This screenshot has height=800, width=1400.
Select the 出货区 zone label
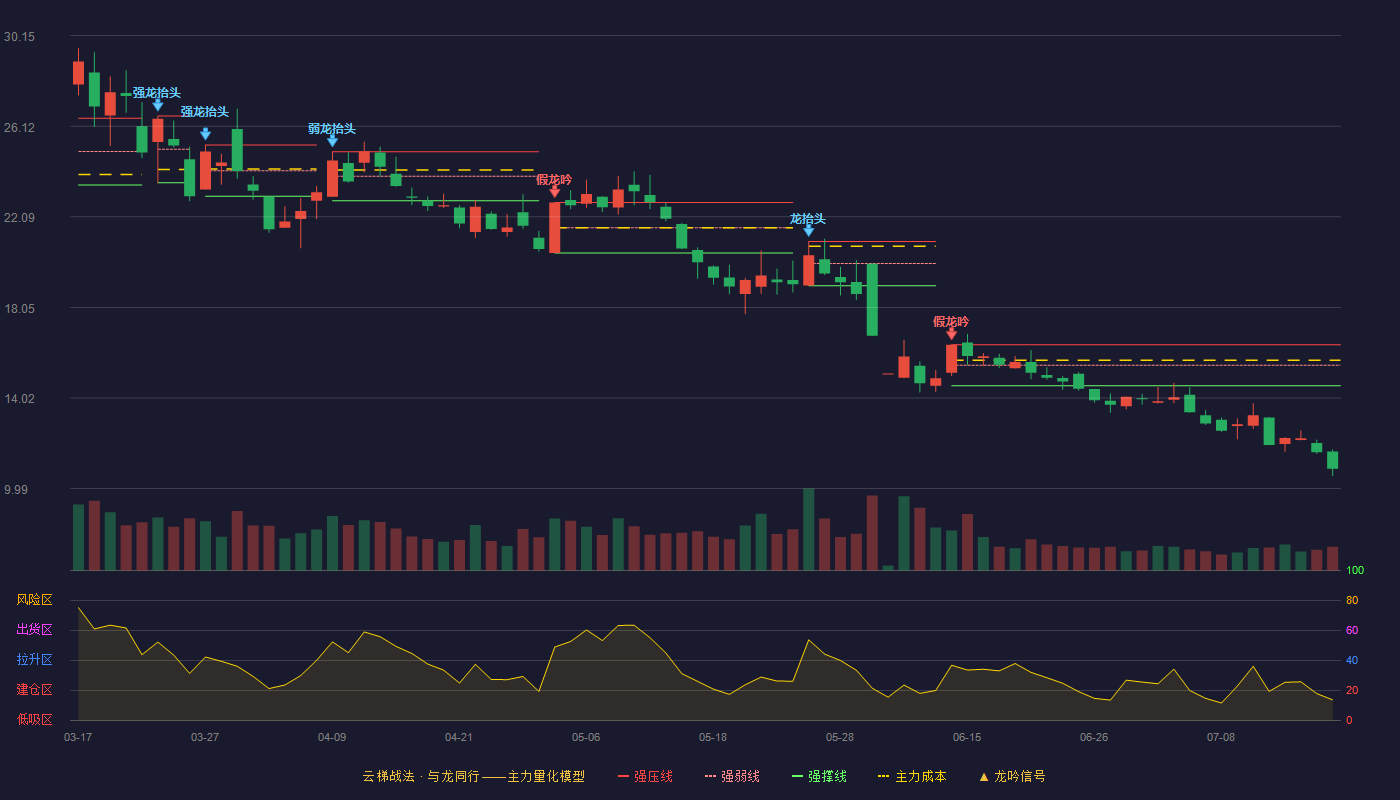pyautogui.click(x=34, y=630)
